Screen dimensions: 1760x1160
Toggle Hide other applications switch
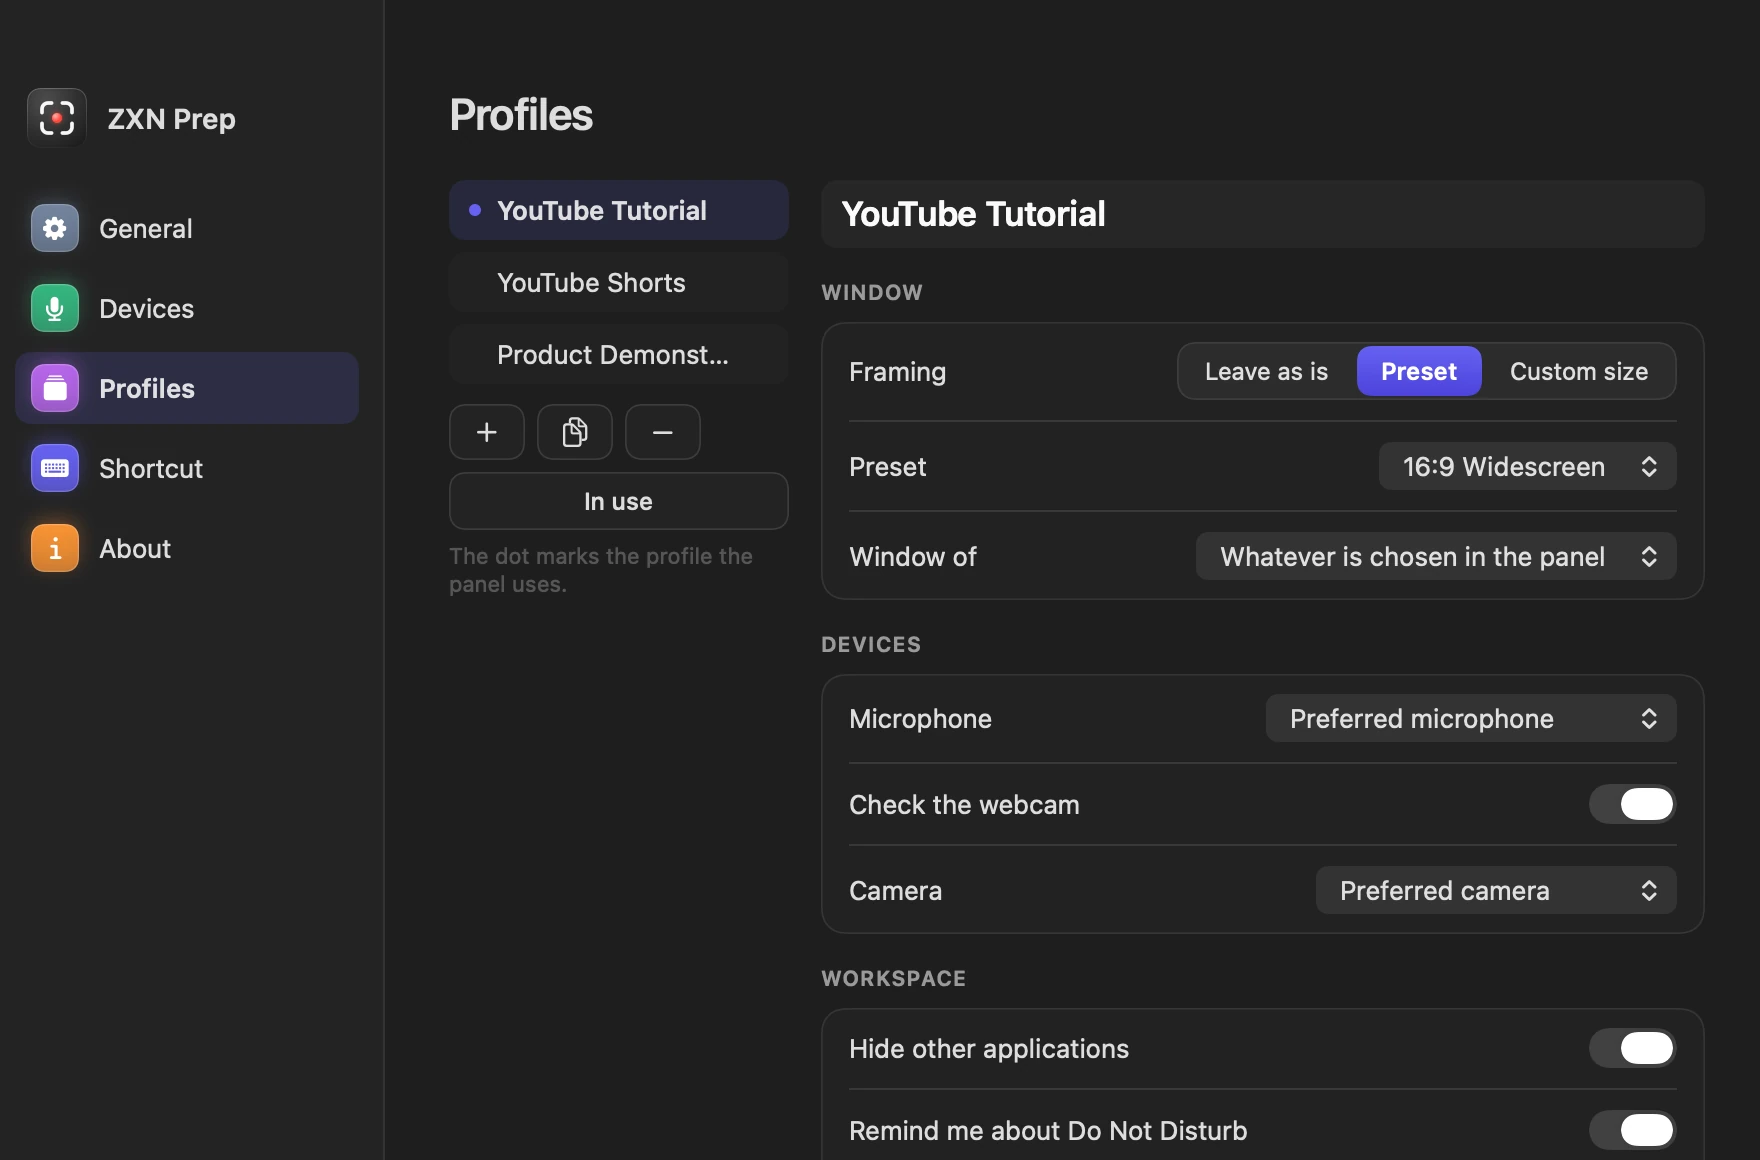pyautogui.click(x=1632, y=1048)
